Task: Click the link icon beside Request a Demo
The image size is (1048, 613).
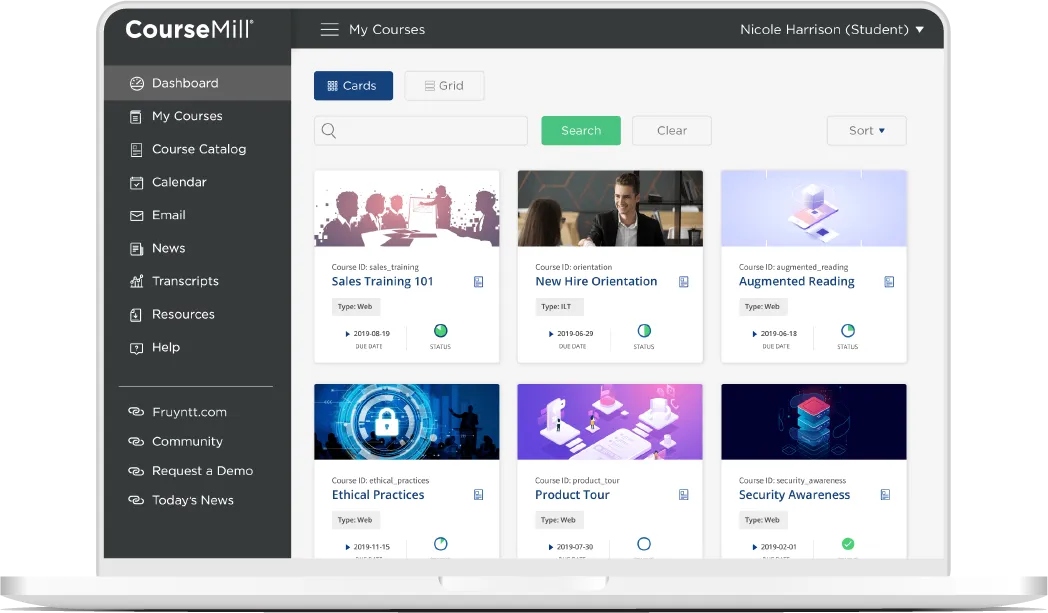Action: pos(136,471)
